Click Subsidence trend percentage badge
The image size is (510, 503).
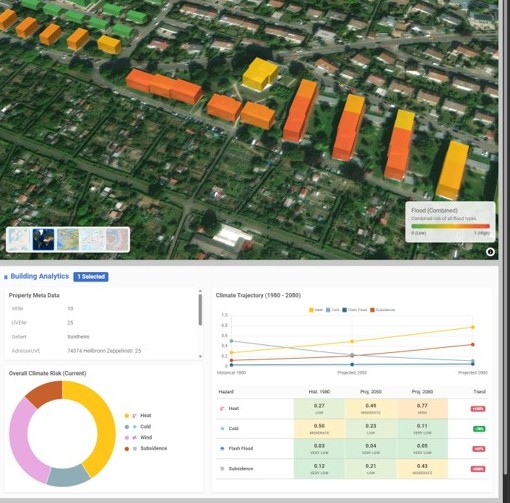coord(478,469)
